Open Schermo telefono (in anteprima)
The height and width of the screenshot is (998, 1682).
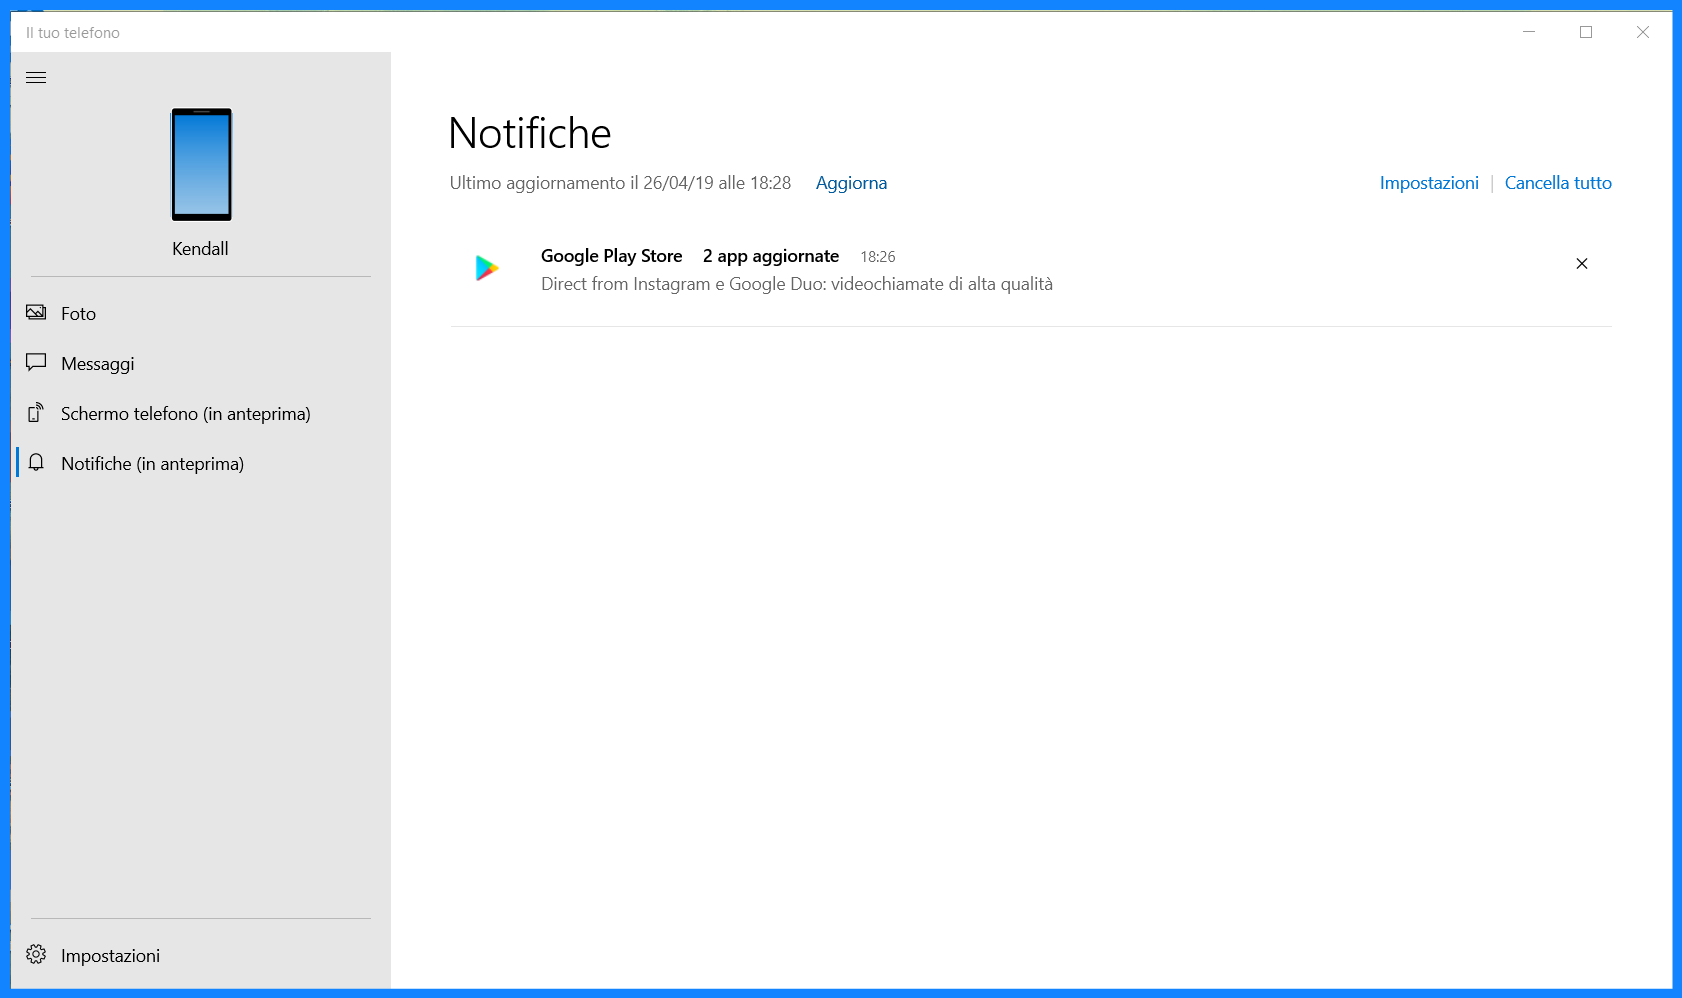coord(200,413)
